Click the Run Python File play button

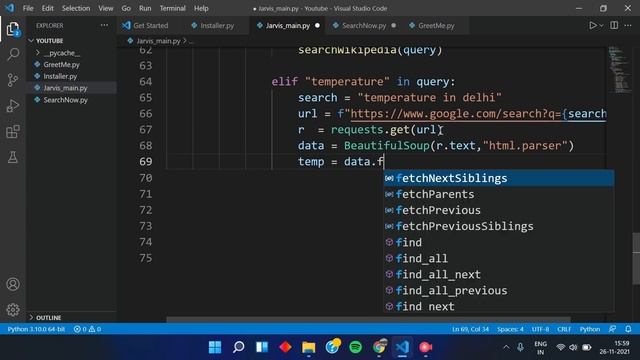593,25
